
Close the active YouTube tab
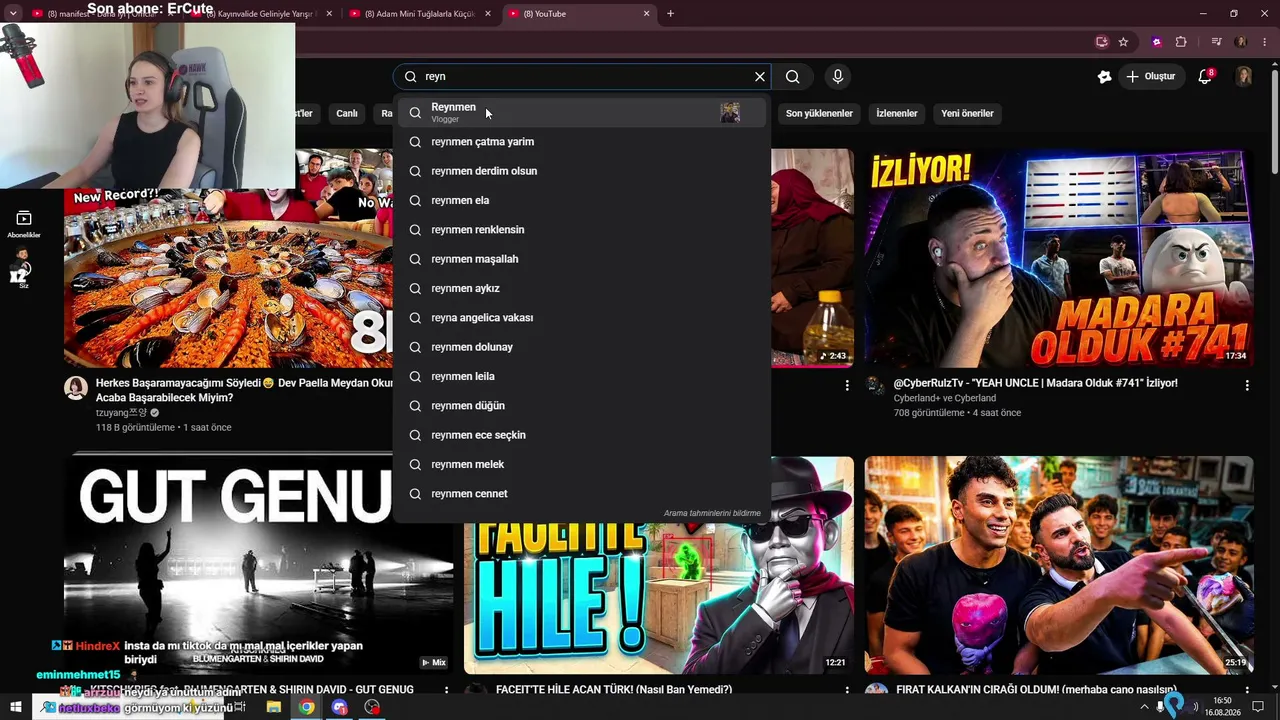click(x=647, y=14)
